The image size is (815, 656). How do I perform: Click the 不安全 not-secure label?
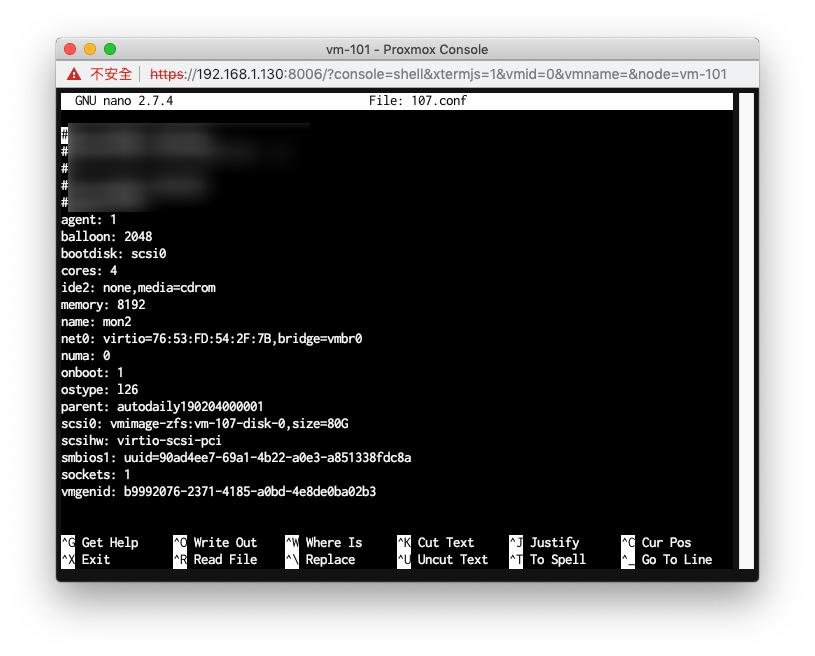111,74
